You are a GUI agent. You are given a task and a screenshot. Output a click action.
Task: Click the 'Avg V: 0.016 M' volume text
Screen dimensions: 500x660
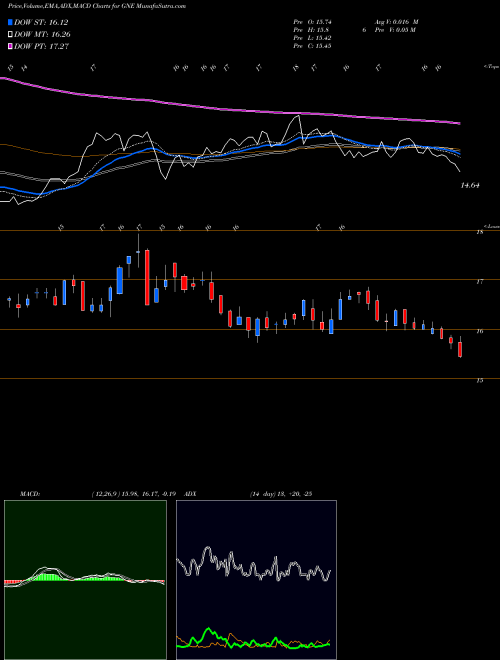(397, 22)
